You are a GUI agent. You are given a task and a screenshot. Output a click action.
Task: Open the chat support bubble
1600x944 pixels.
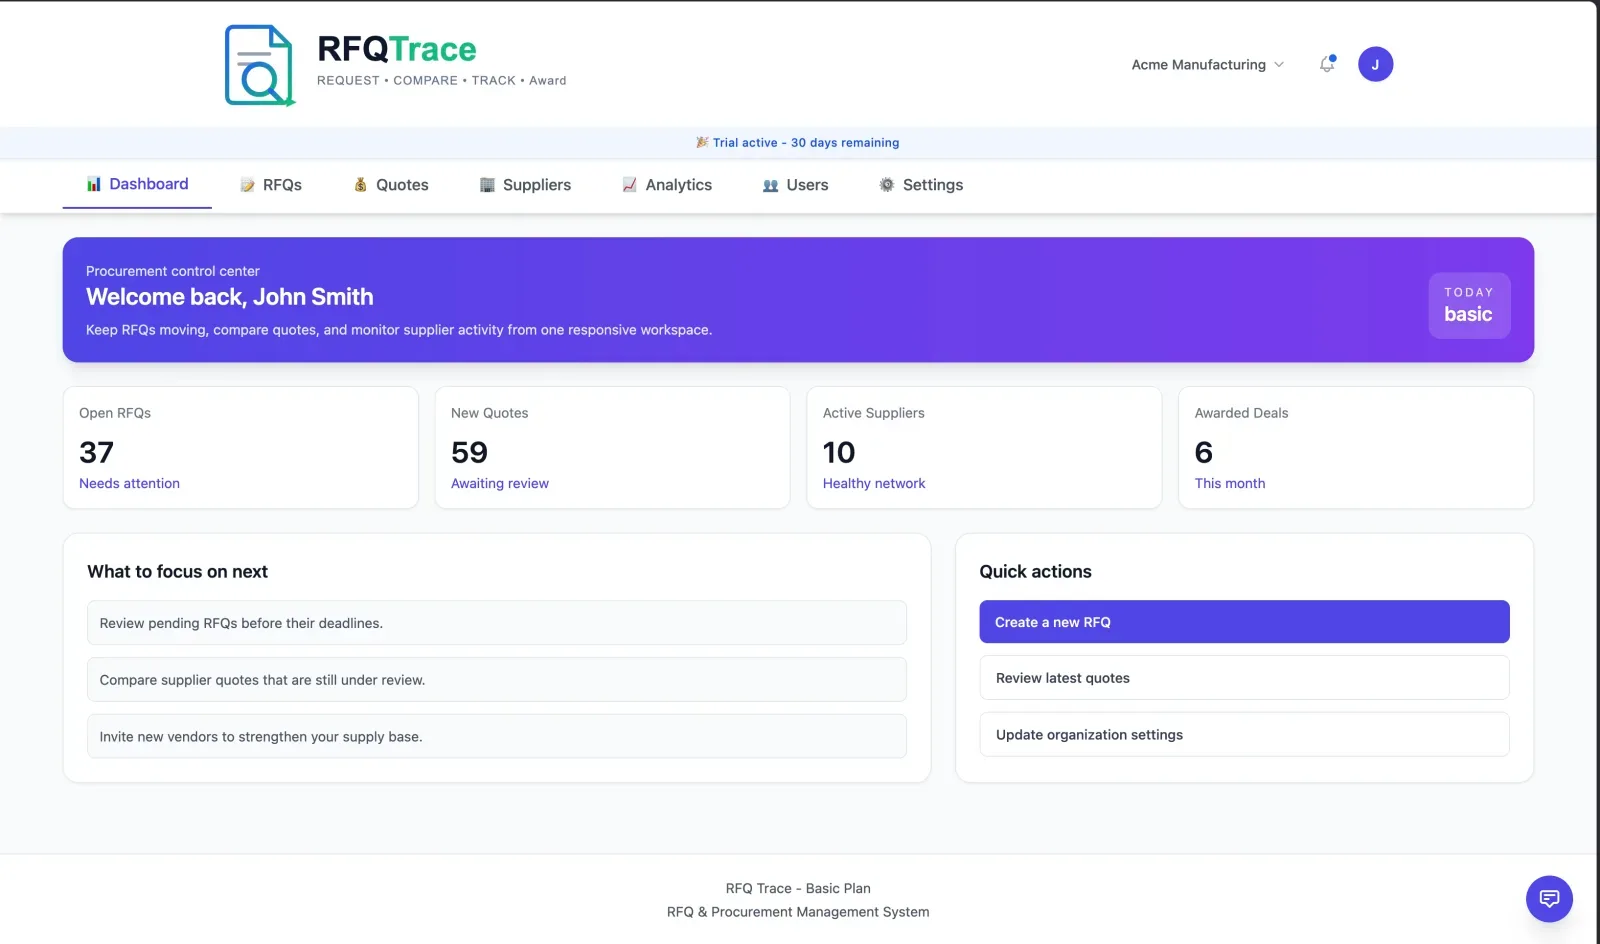1549,898
